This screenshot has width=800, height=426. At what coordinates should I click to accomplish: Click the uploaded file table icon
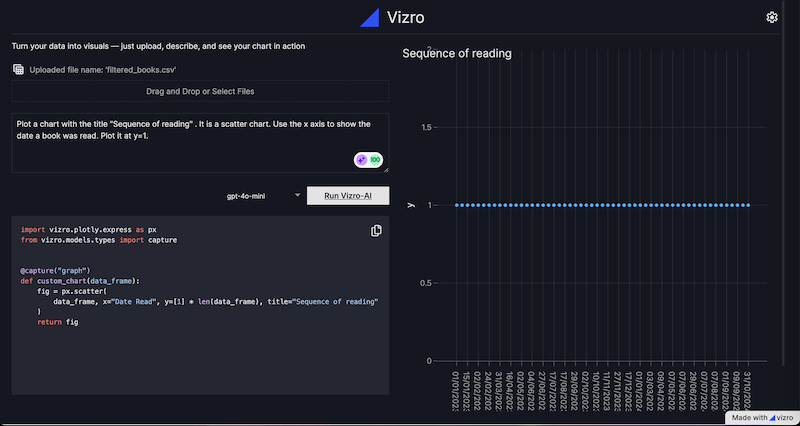(x=18, y=69)
